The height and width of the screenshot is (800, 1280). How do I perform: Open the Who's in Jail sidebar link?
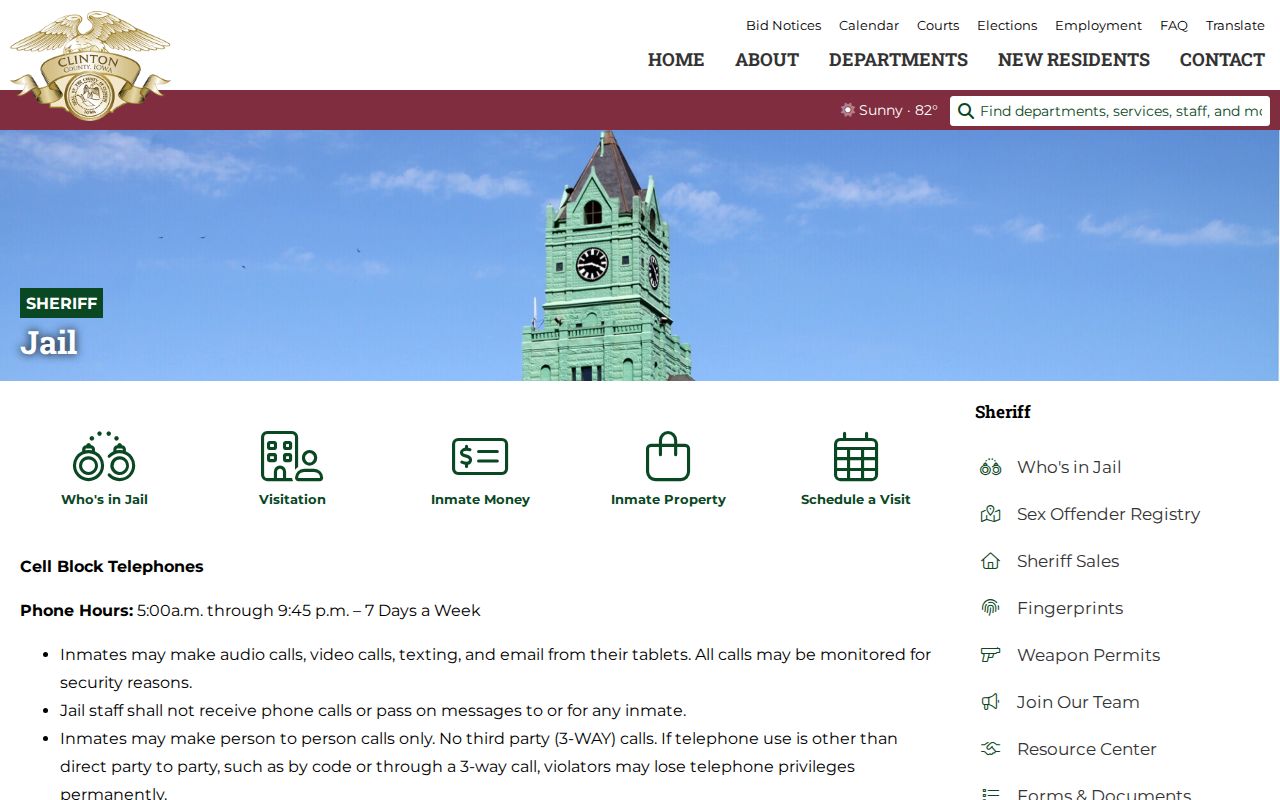pyautogui.click(x=1069, y=467)
